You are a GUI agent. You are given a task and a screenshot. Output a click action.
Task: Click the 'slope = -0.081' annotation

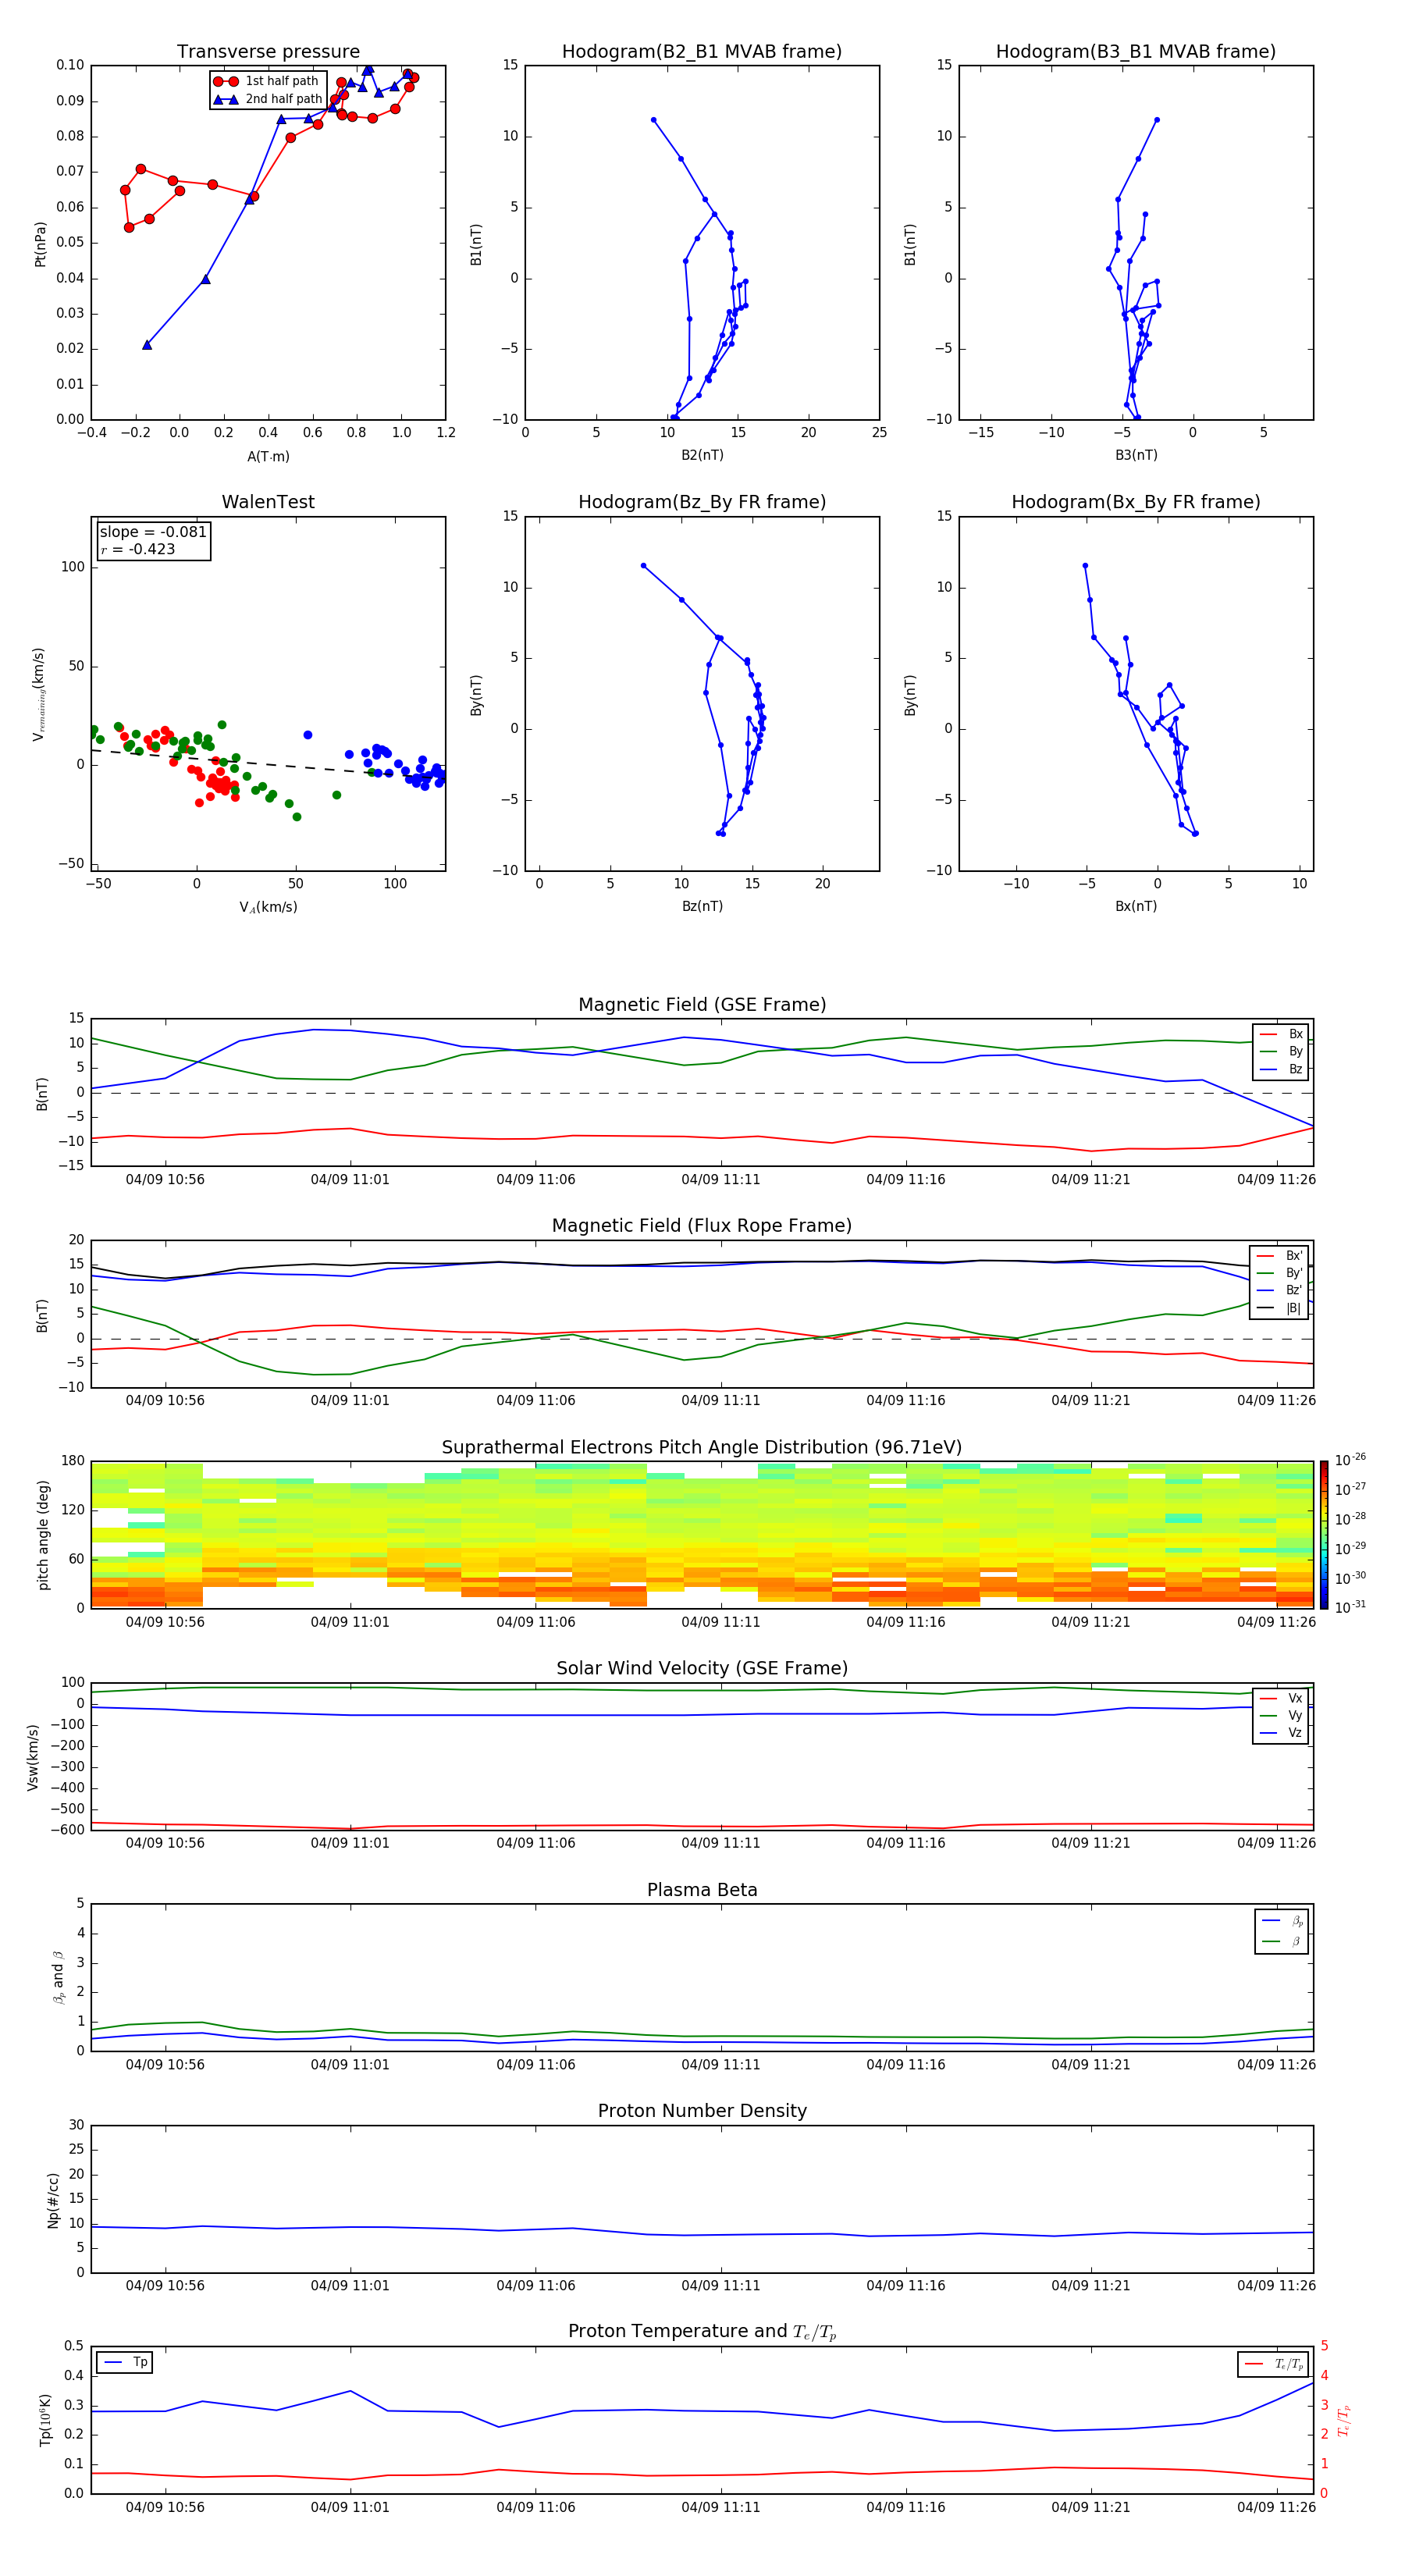click(153, 532)
